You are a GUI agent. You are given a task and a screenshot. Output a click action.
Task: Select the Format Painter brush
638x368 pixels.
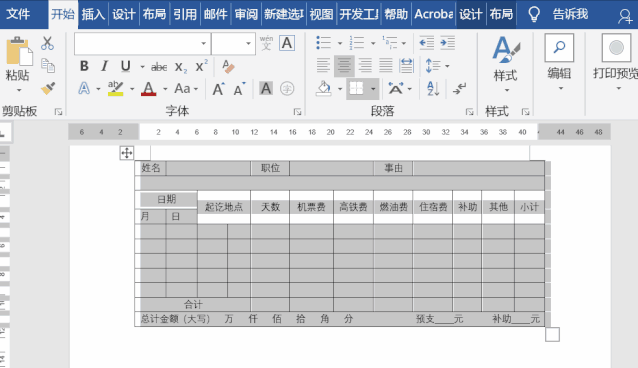tap(48, 88)
